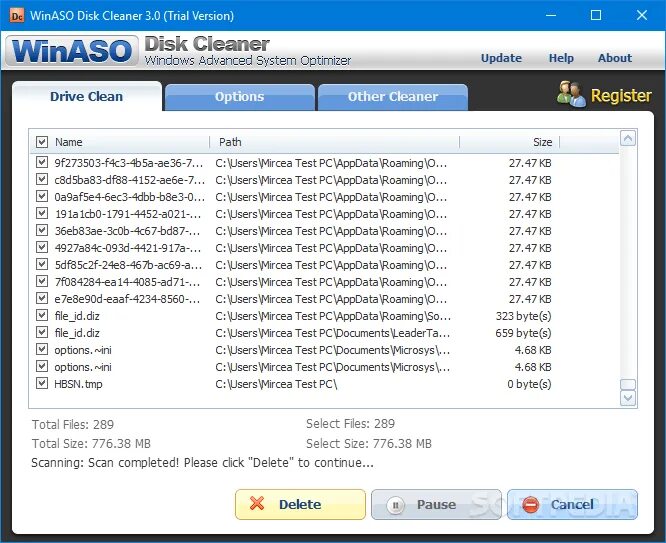Uncheck the 5df85c2f-24e8 file checkbox
The width and height of the screenshot is (666, 543).
click(x=42, y=264)
